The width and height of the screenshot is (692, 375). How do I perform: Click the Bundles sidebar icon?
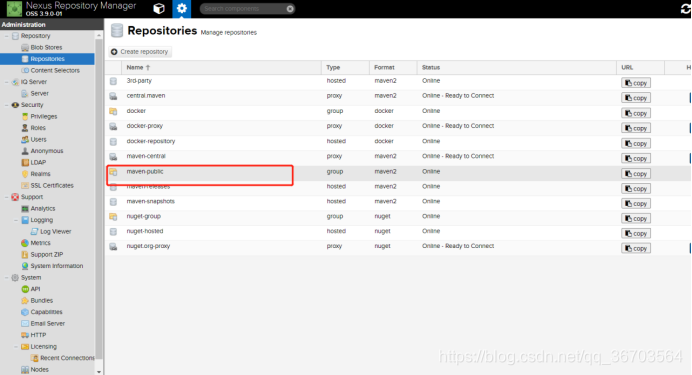pyautogui.click(x=25, y=301)
